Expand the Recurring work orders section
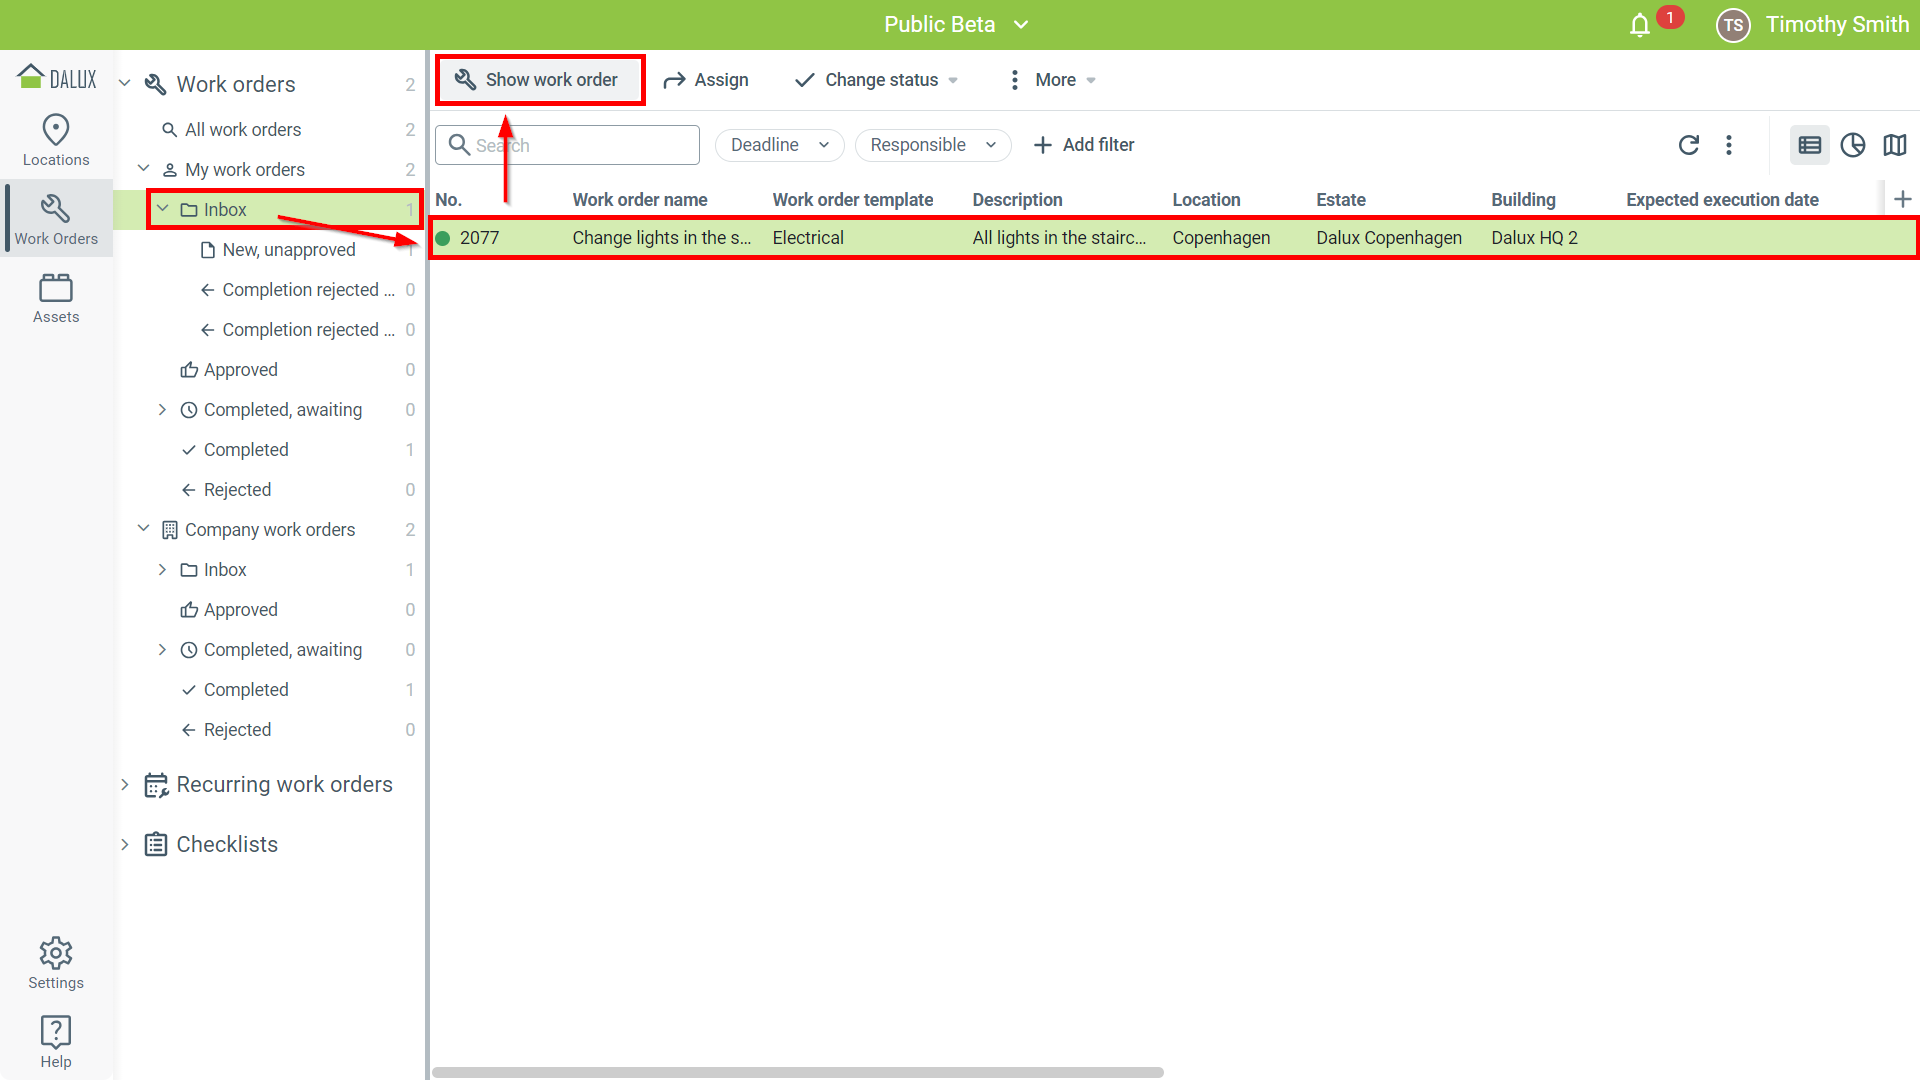Viewport: 1920px width, 1080px height. (125, 785)
